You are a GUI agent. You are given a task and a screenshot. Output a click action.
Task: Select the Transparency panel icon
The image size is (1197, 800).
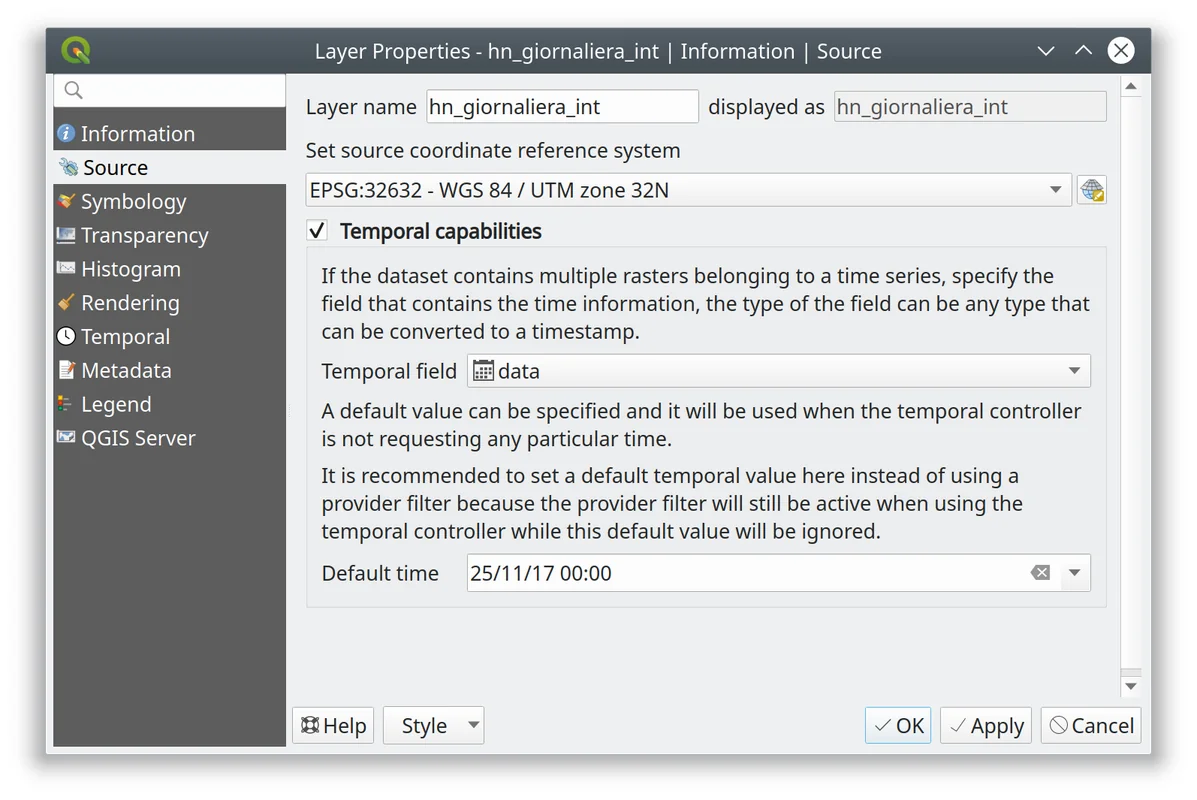(66, 235)
